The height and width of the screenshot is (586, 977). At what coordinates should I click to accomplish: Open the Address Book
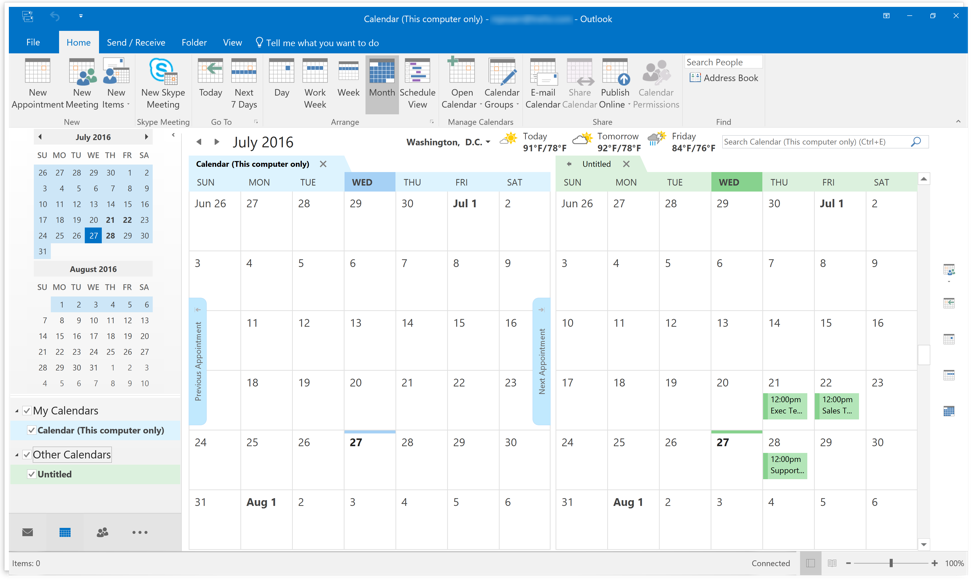pos(724,78)
